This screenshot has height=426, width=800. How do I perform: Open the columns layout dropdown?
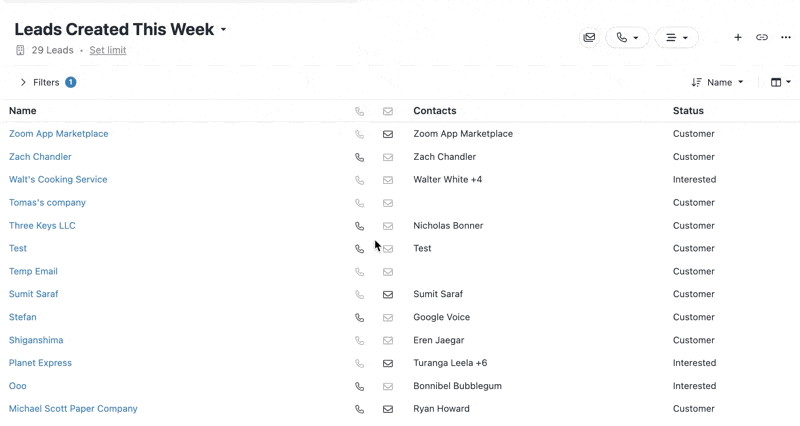(781, 82)
